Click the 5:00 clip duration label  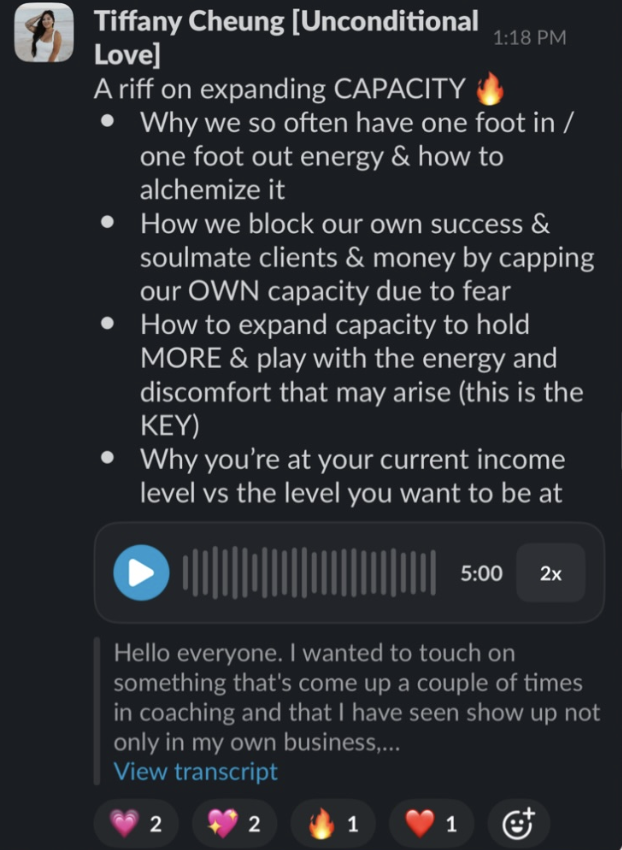pyautogui.click(x=482, y=573)
